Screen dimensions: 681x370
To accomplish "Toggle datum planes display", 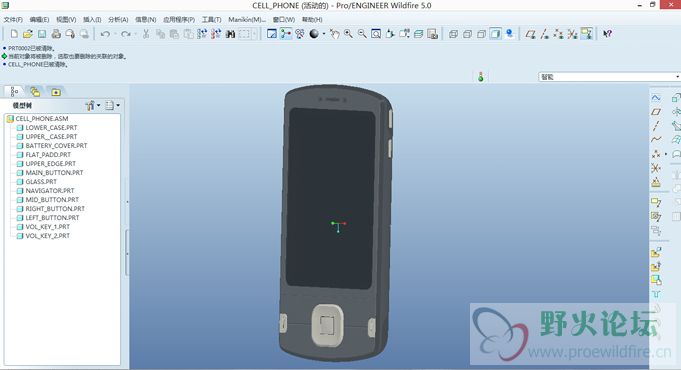I will point(530,34).
